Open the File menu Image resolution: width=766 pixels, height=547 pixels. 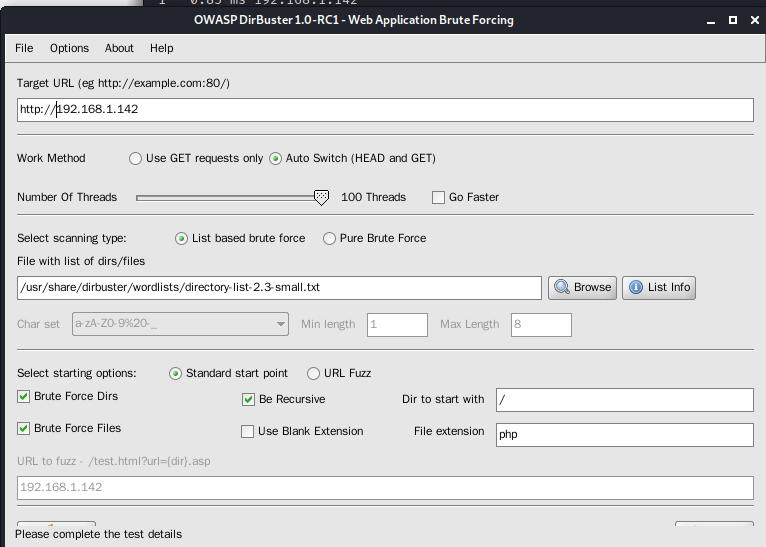[x=24, y=48]
